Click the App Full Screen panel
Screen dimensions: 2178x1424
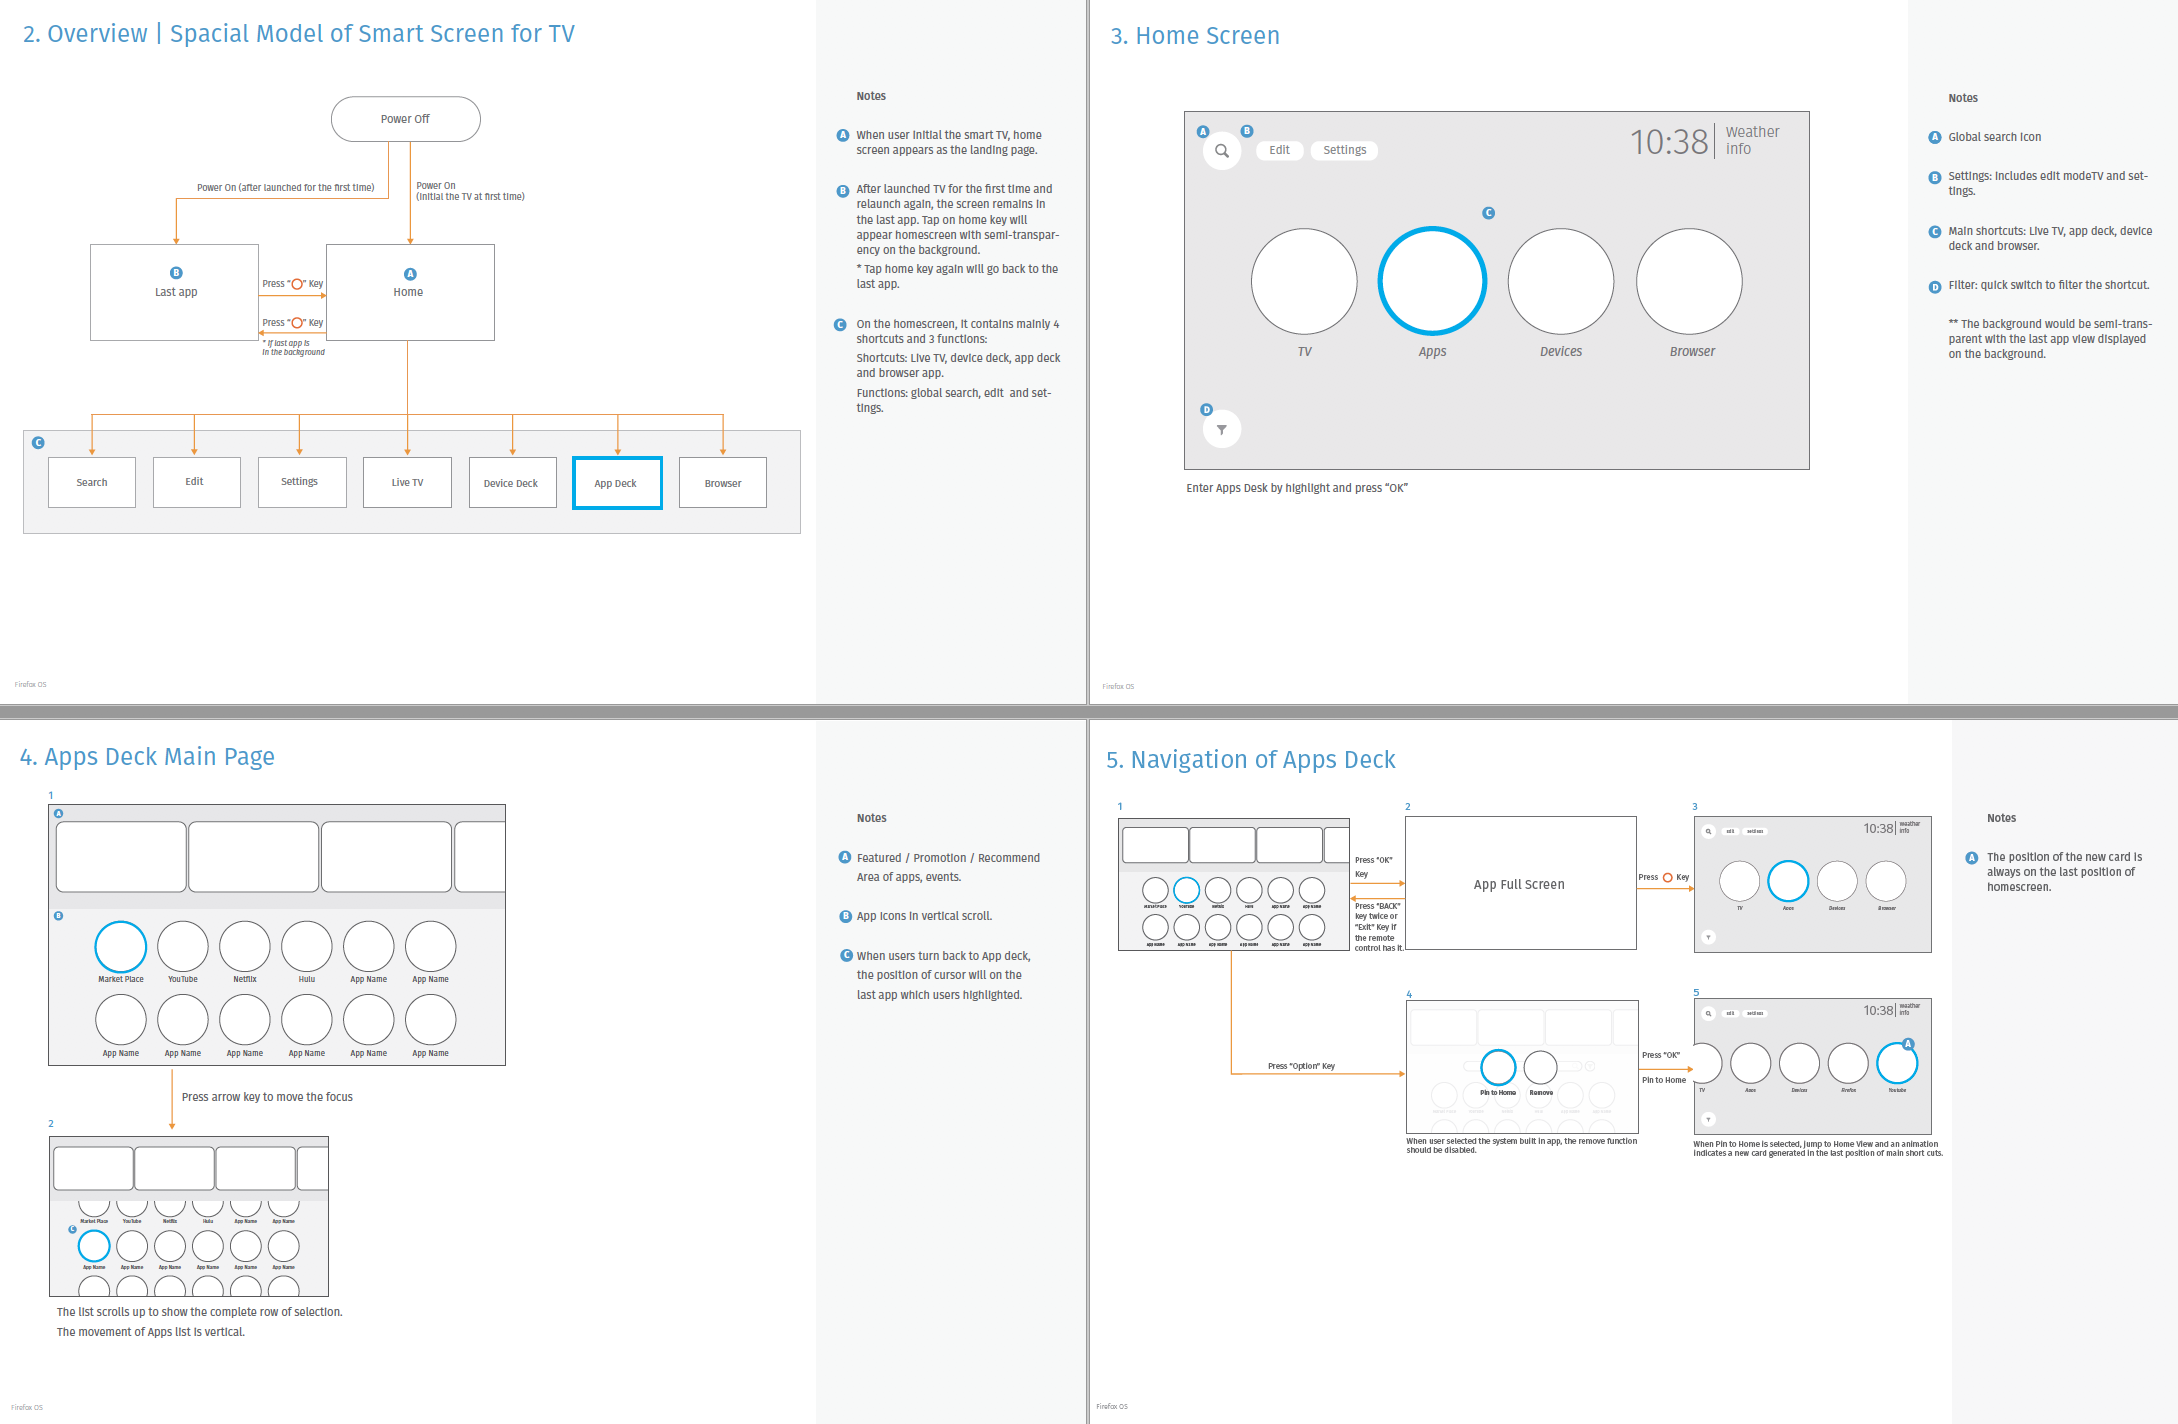[x=1520, y=884]
